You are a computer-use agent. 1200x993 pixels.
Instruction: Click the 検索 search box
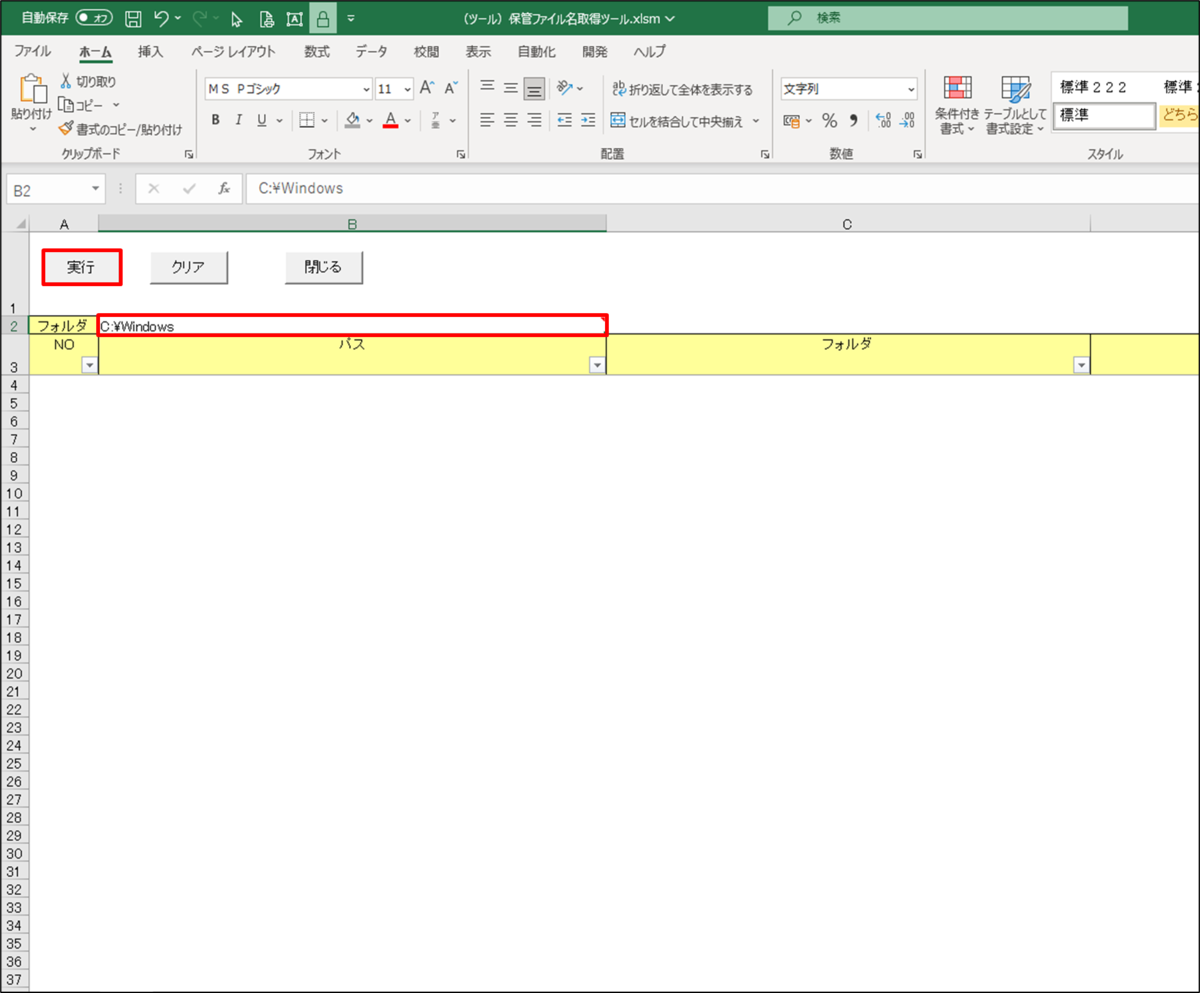click(x=948, y=18)
